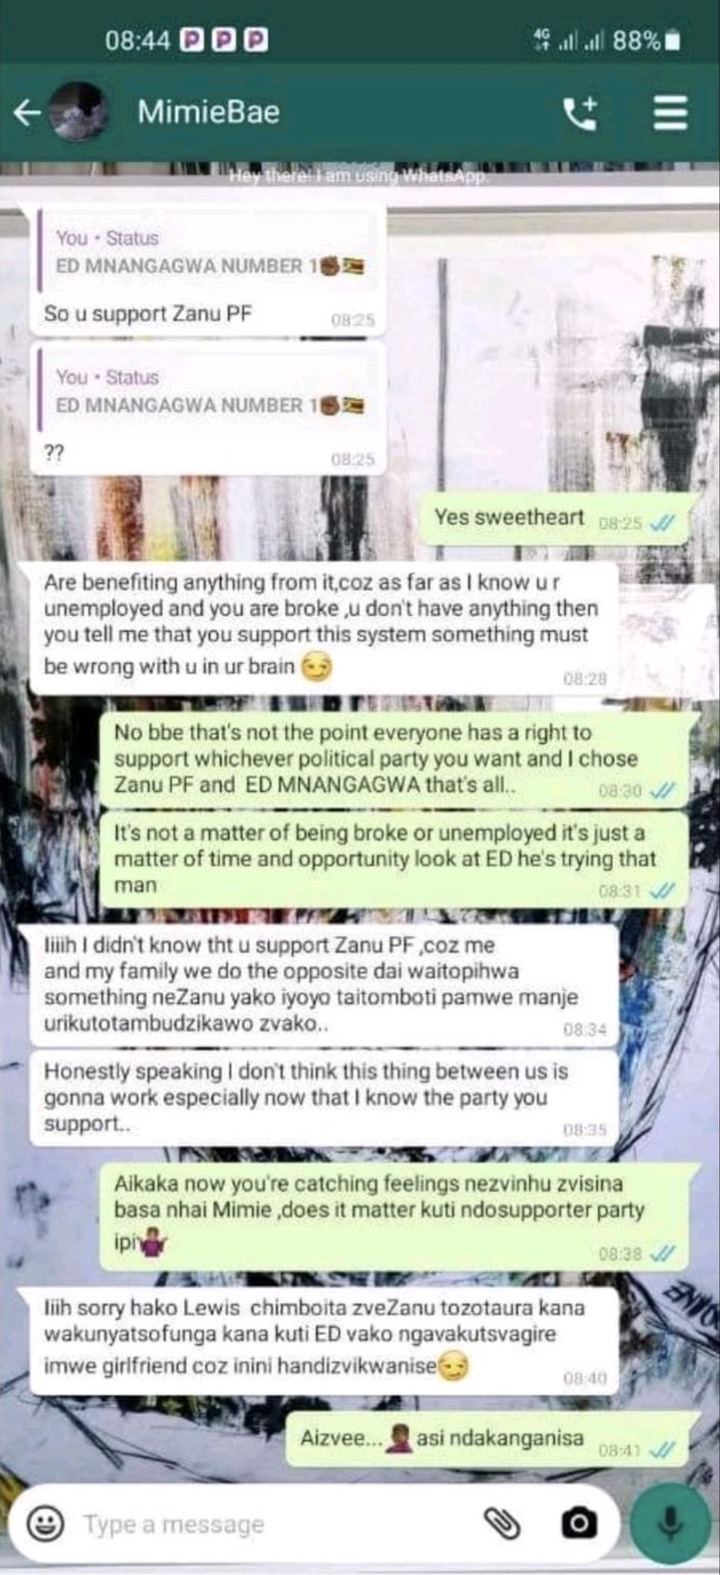Screen dimensions: 720x1575
Task: Open MimieBae's profile picture
Action: coord(78,112)
